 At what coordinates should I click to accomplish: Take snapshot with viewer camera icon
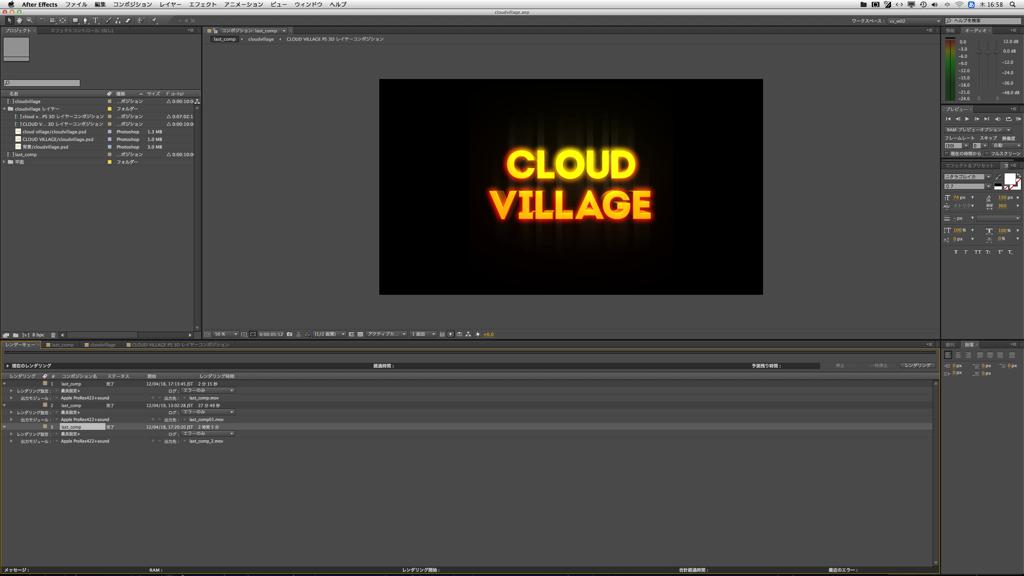pos(289,334)
